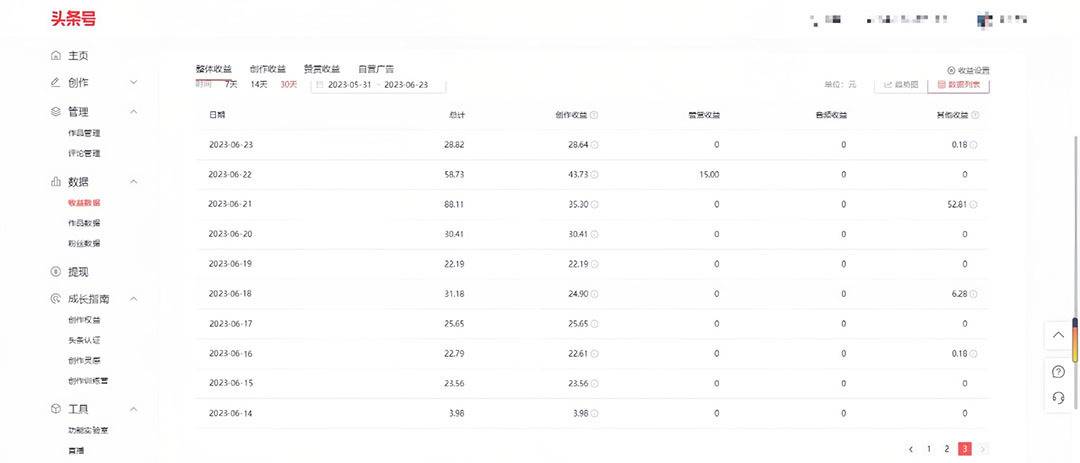This screenshot has width=1080, height=463.
Task: Click the help question mark floating icon
Action: click(1059, 372)
